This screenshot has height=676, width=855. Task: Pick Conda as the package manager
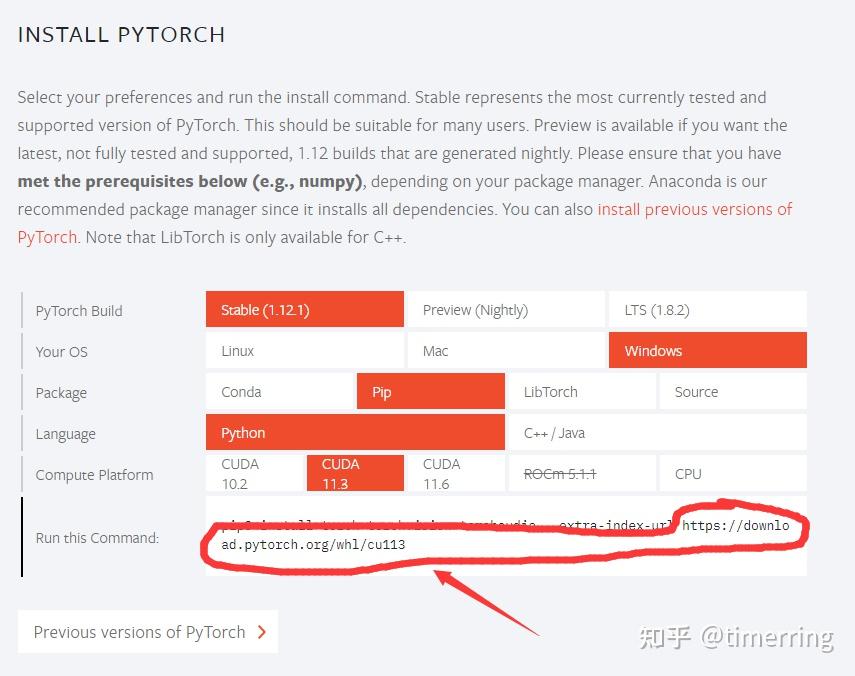pos(278,391)
